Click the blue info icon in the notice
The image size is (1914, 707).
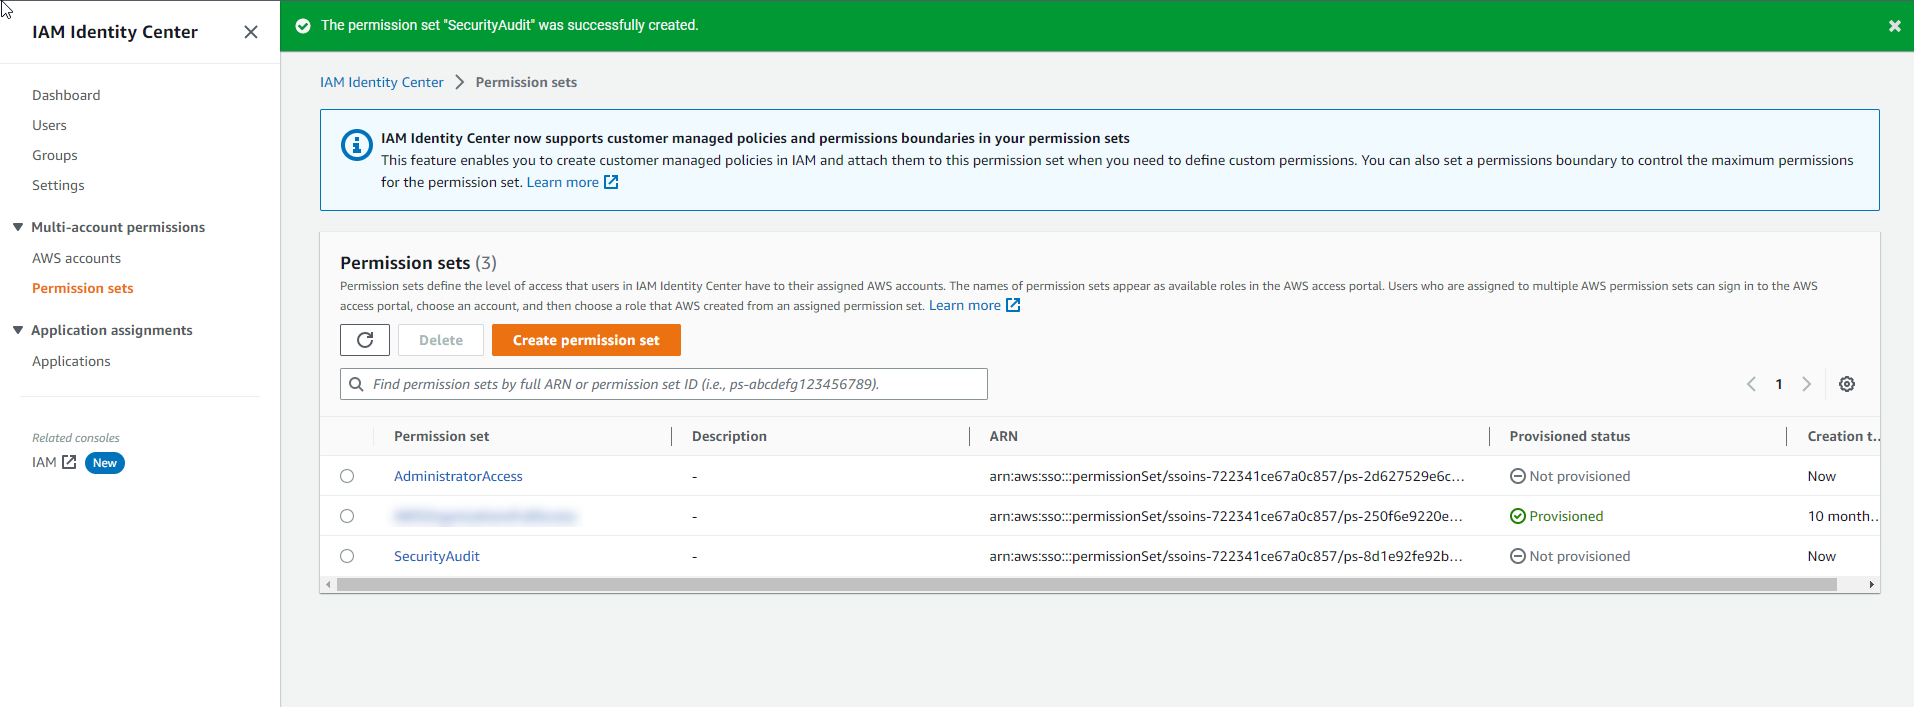point(357,145)
